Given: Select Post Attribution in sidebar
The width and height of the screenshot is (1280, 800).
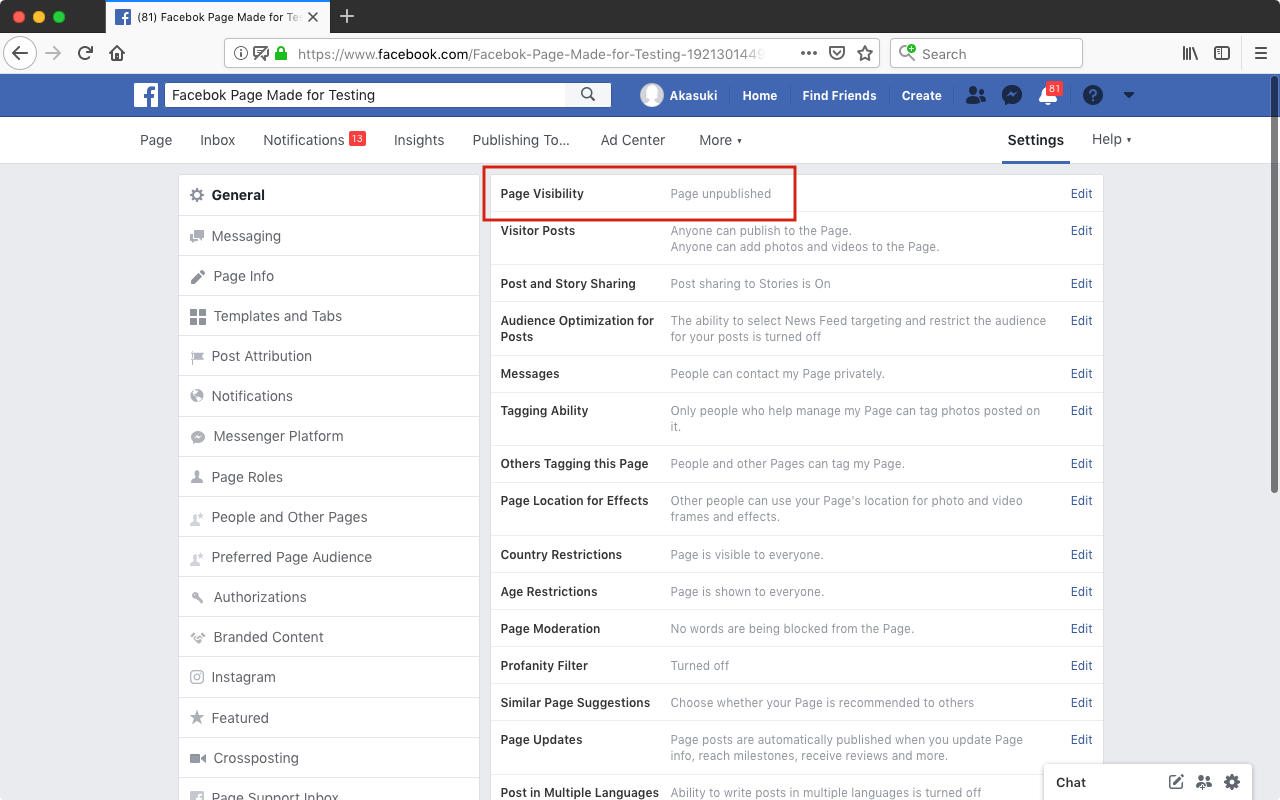Looking at the screenshot, I should (329, 356).
